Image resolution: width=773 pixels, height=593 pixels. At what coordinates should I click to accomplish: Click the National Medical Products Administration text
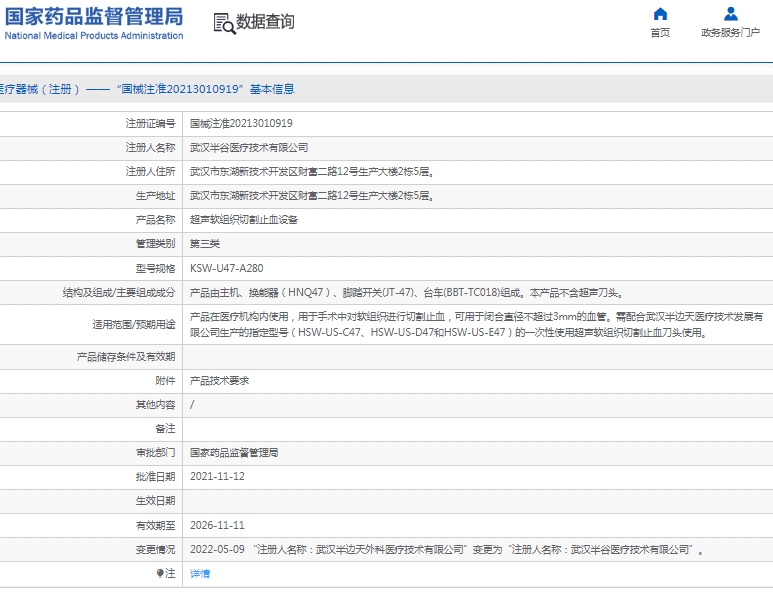(x=94, y=35)
